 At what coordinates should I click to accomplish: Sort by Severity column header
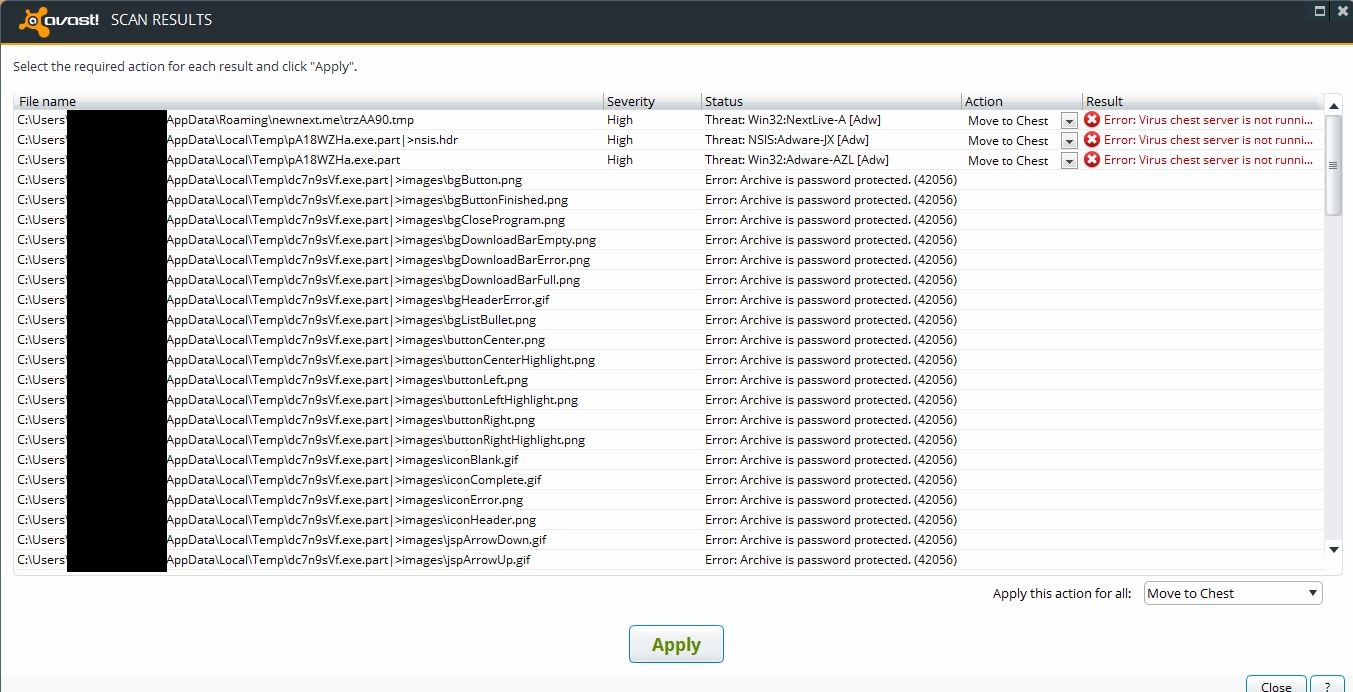653,101
